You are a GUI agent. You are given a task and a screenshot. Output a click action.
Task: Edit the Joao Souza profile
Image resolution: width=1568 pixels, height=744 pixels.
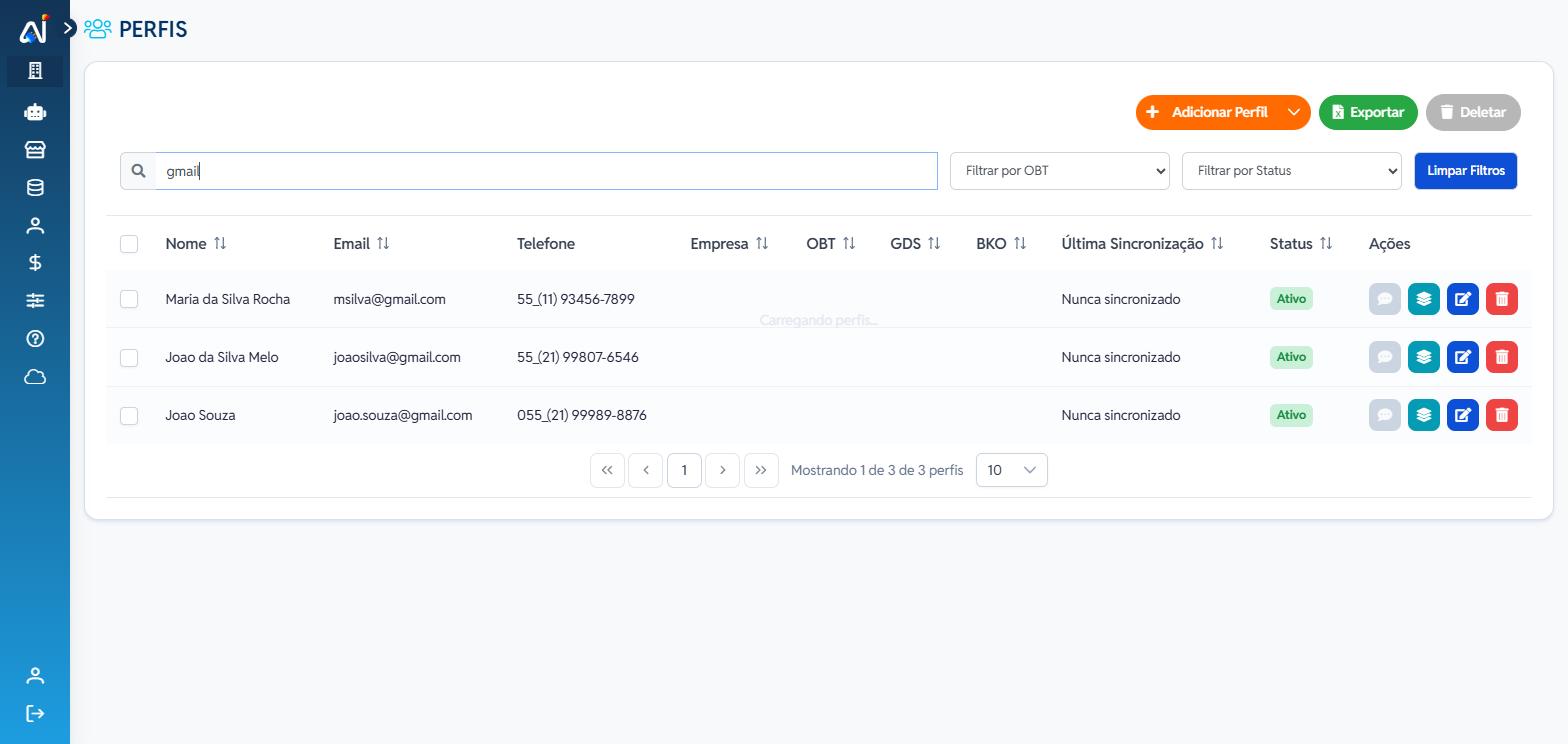click(1463, 415)
